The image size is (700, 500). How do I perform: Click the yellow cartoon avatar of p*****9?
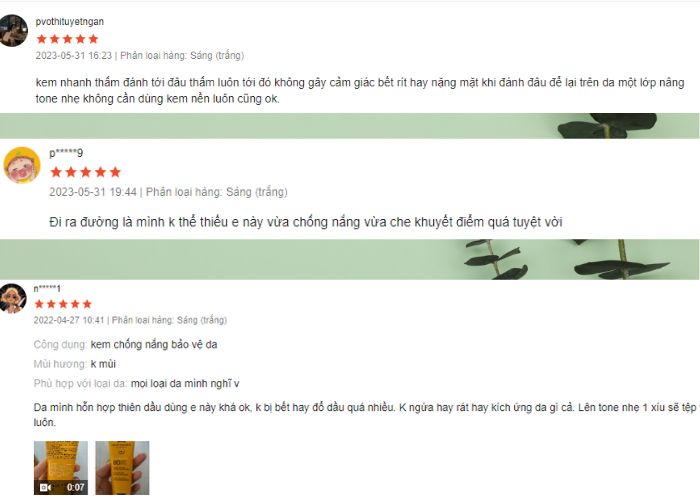pyautogui.click(x=22, y=165)
